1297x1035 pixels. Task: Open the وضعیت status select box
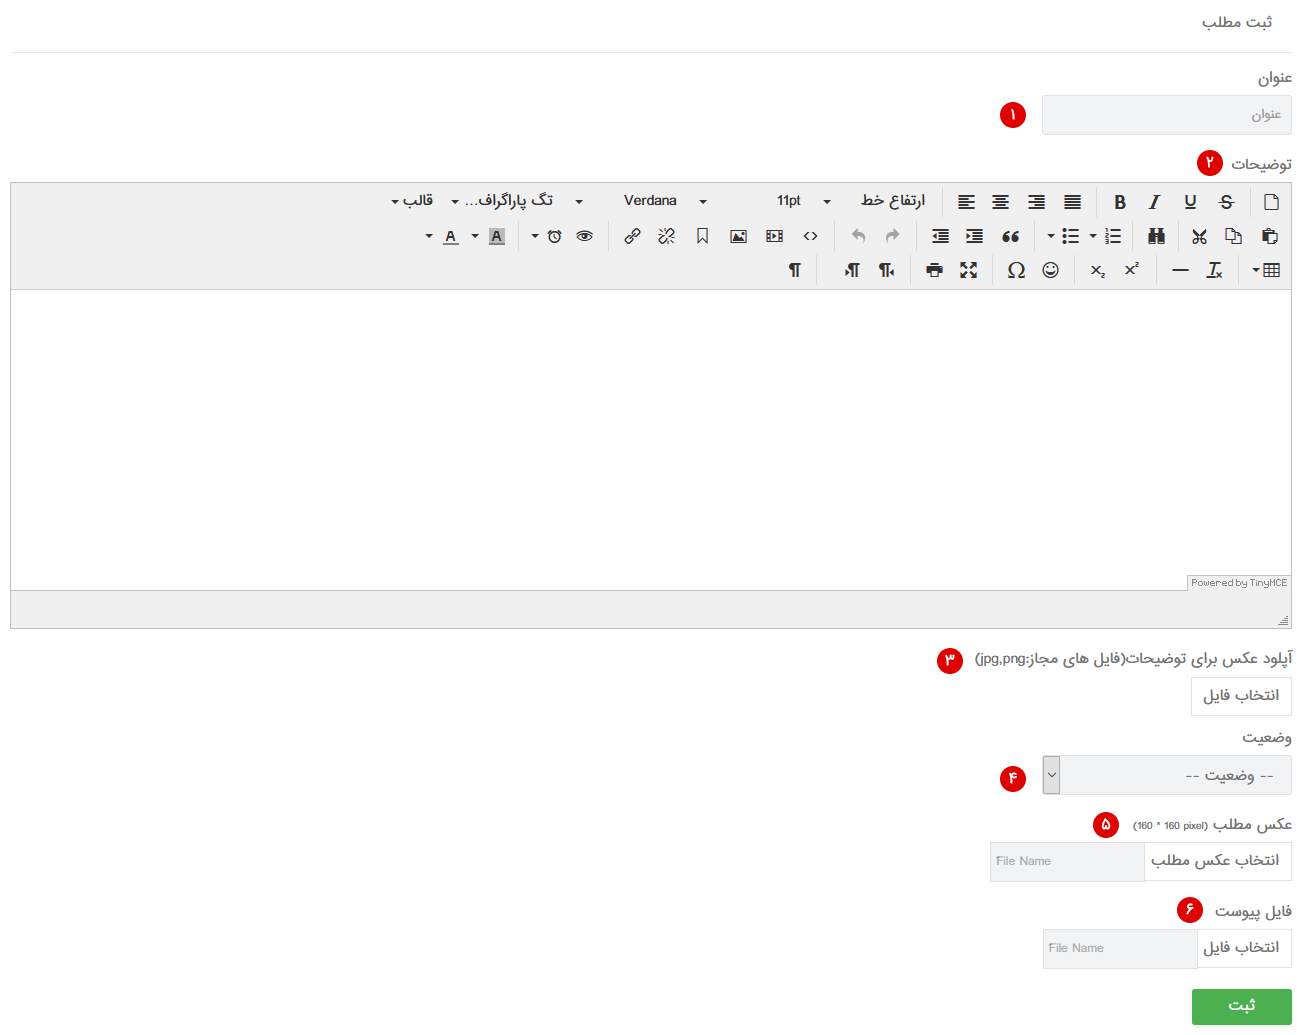click(1166, 775)
